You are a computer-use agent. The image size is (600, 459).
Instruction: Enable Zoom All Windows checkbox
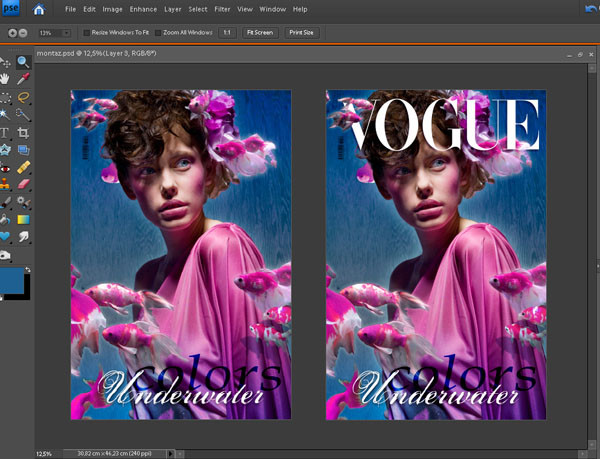click(x=158, y=33)
